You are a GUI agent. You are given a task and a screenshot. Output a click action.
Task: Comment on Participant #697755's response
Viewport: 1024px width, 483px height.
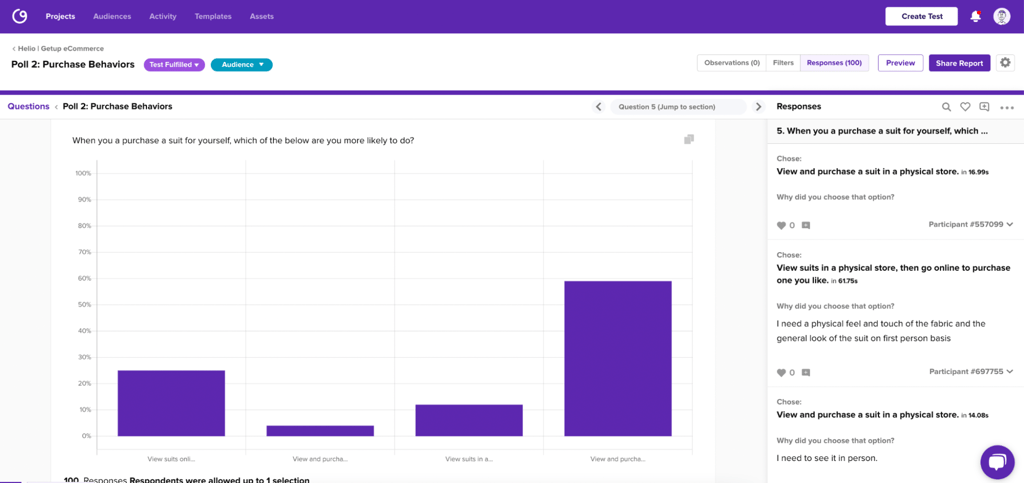[806, 373]
